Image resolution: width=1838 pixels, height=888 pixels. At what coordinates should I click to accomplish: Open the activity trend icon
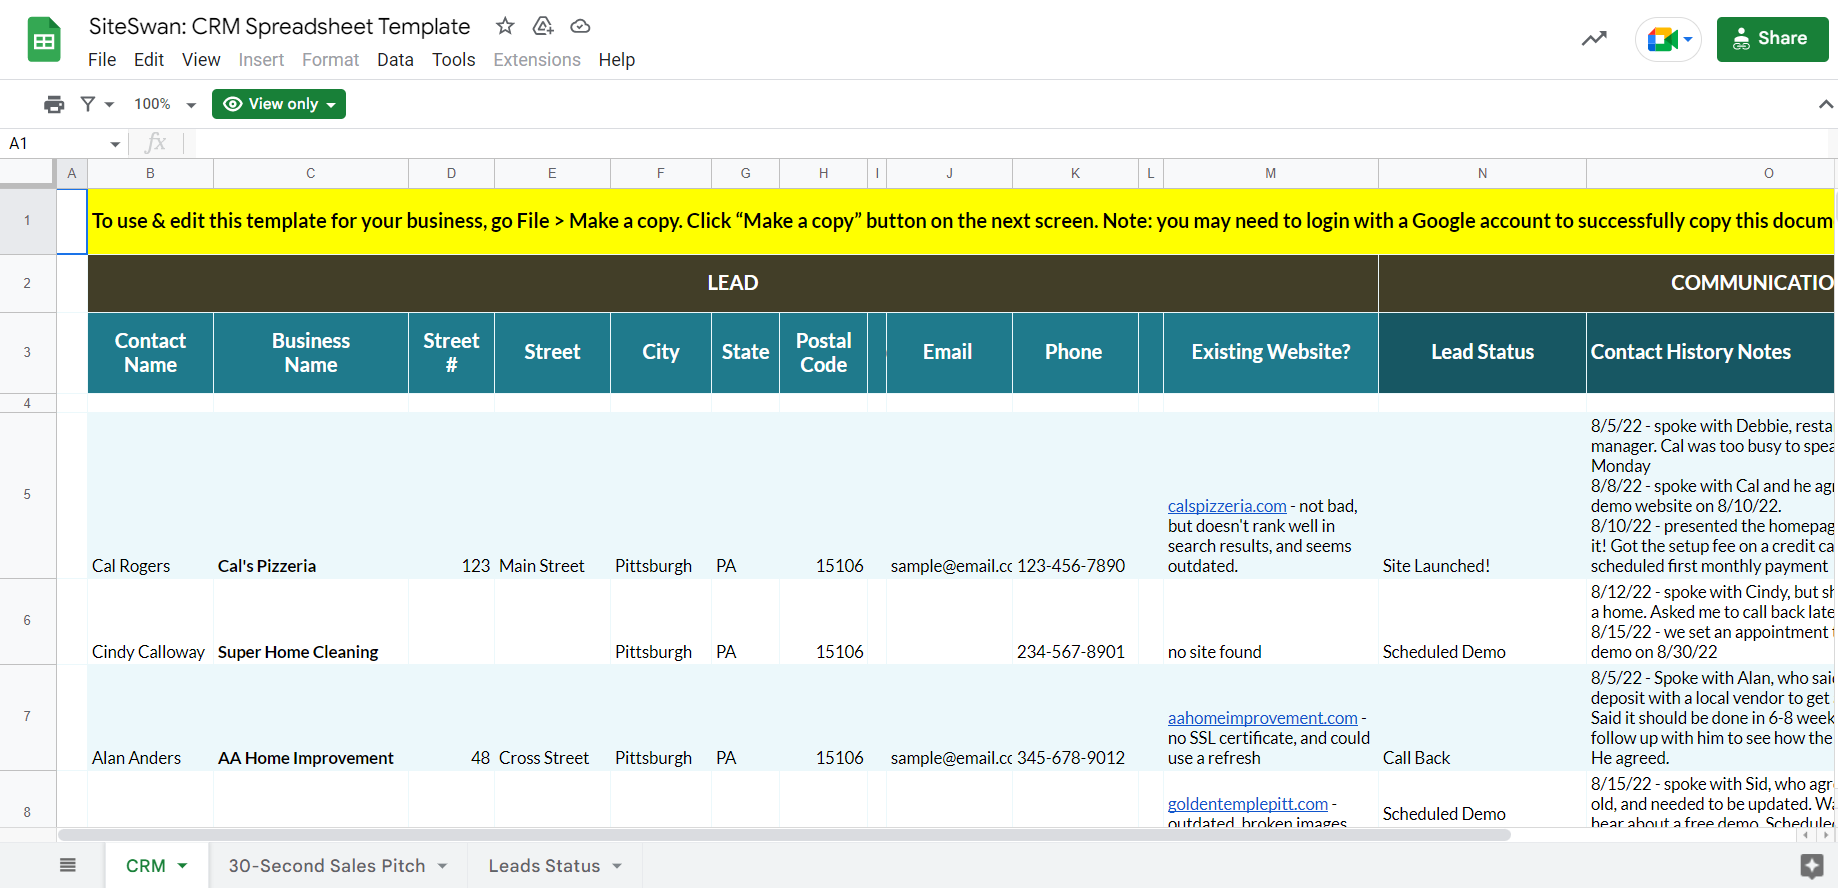coord(1594,39)
